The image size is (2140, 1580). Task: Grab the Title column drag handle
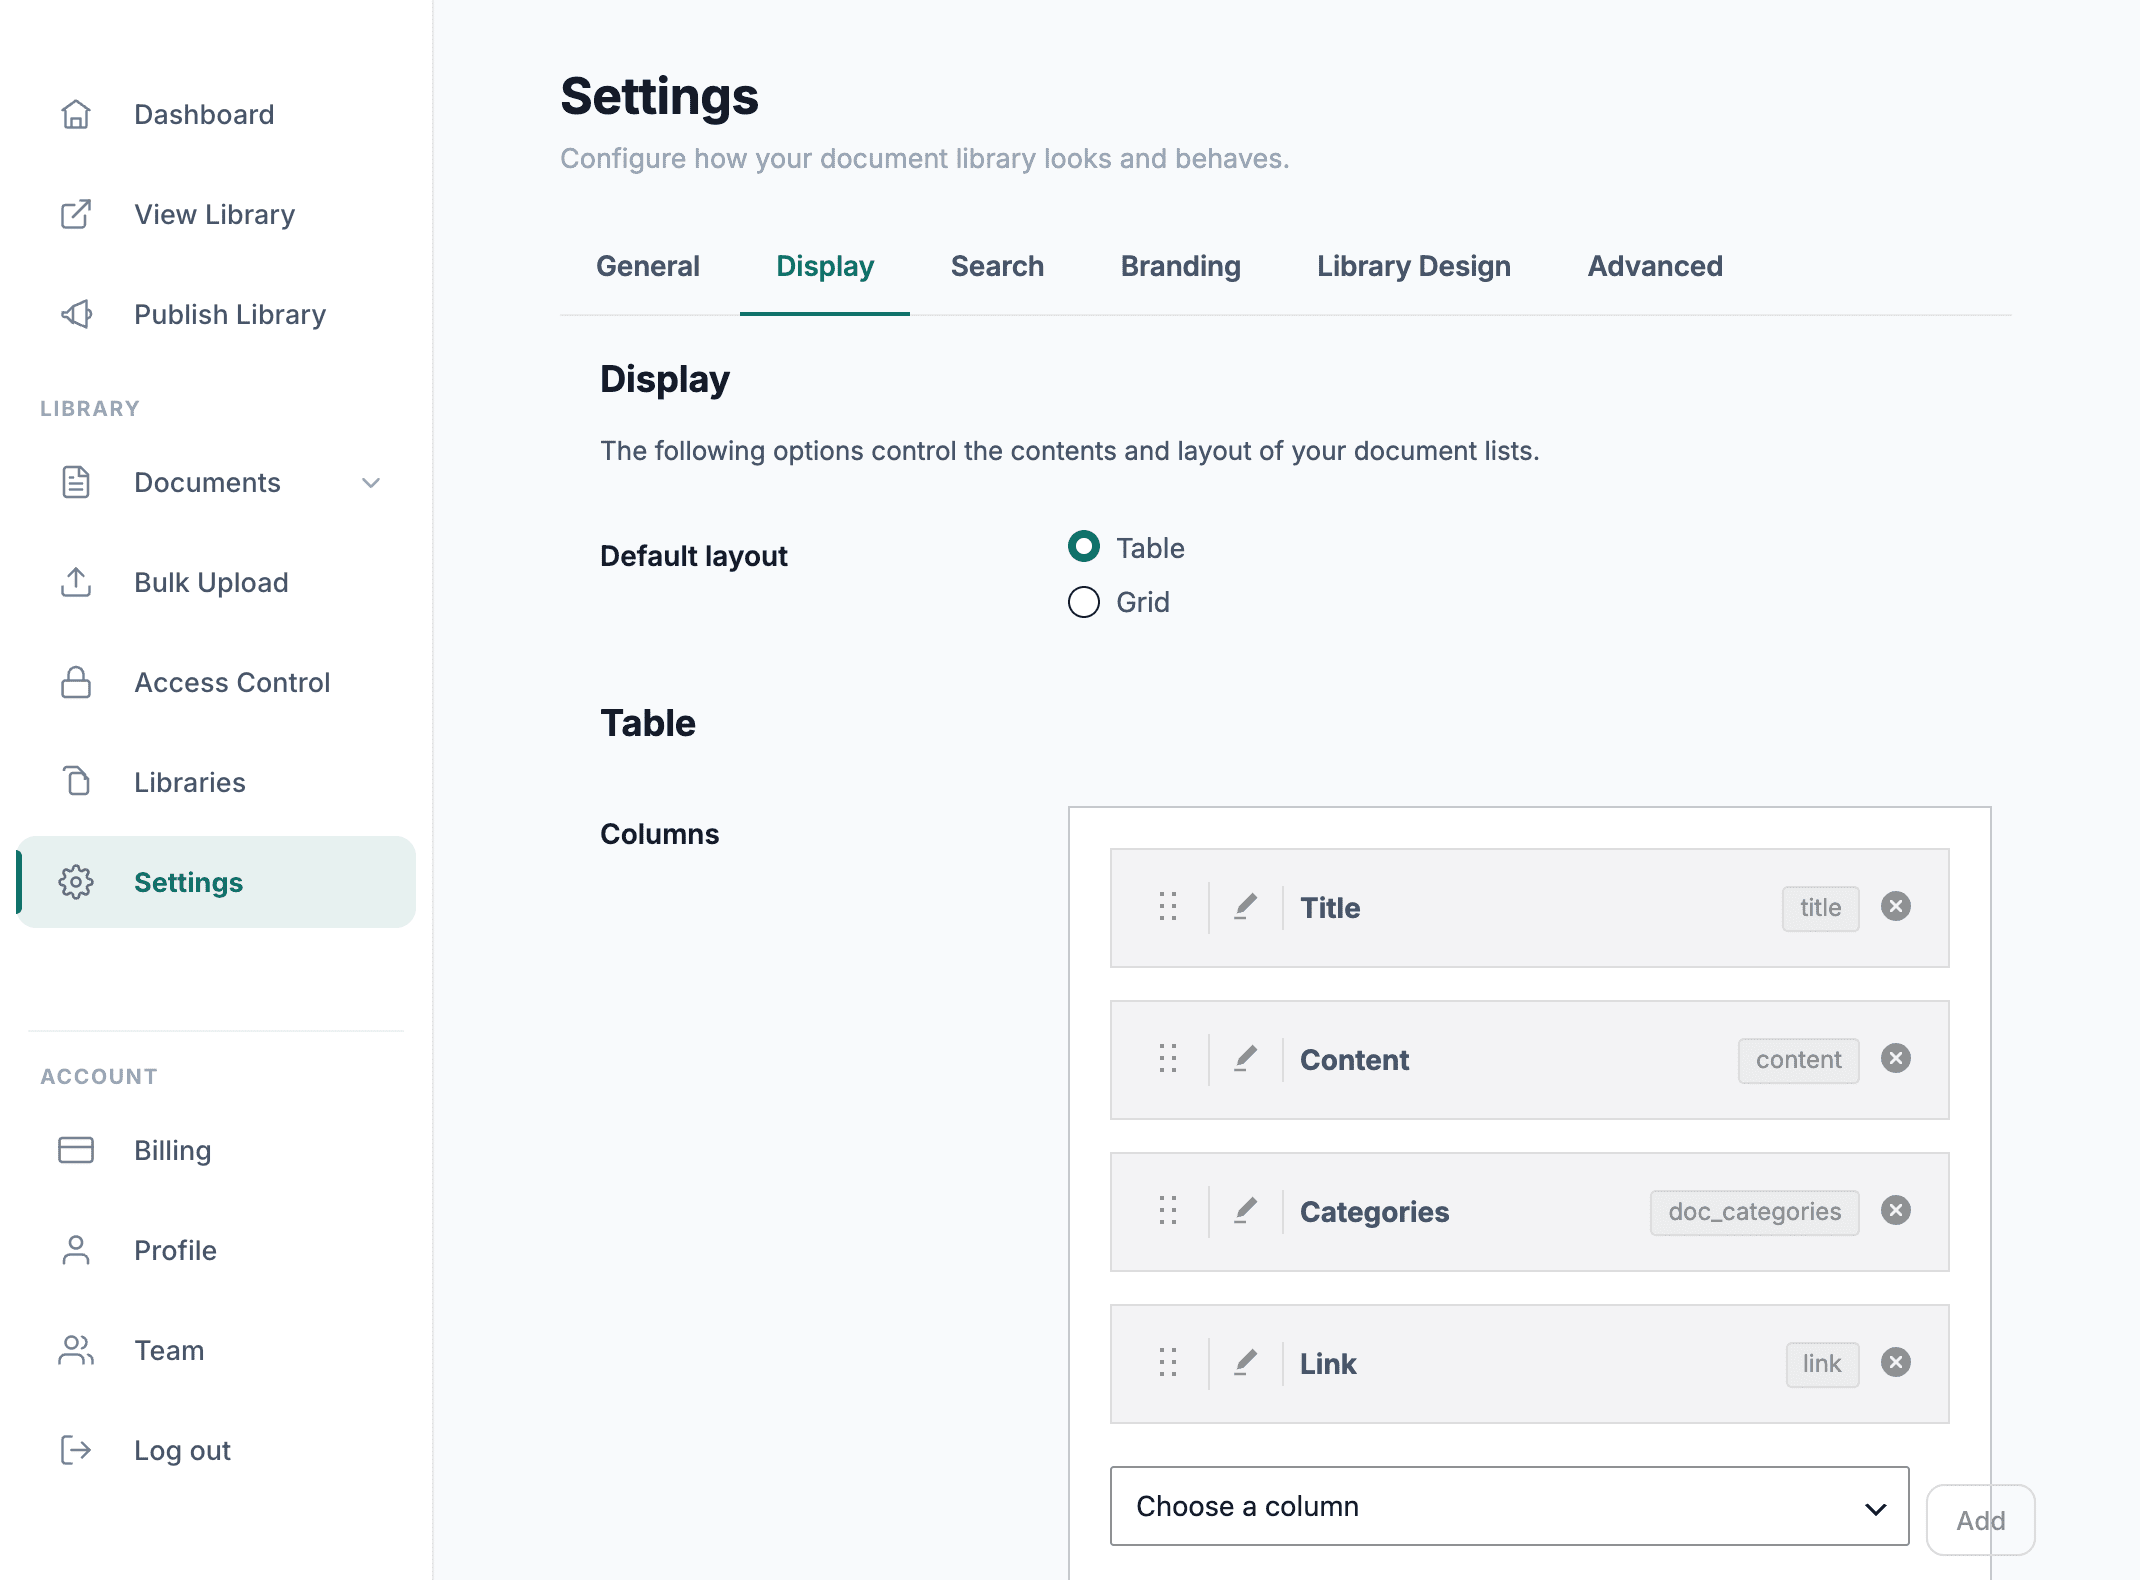1168,907
